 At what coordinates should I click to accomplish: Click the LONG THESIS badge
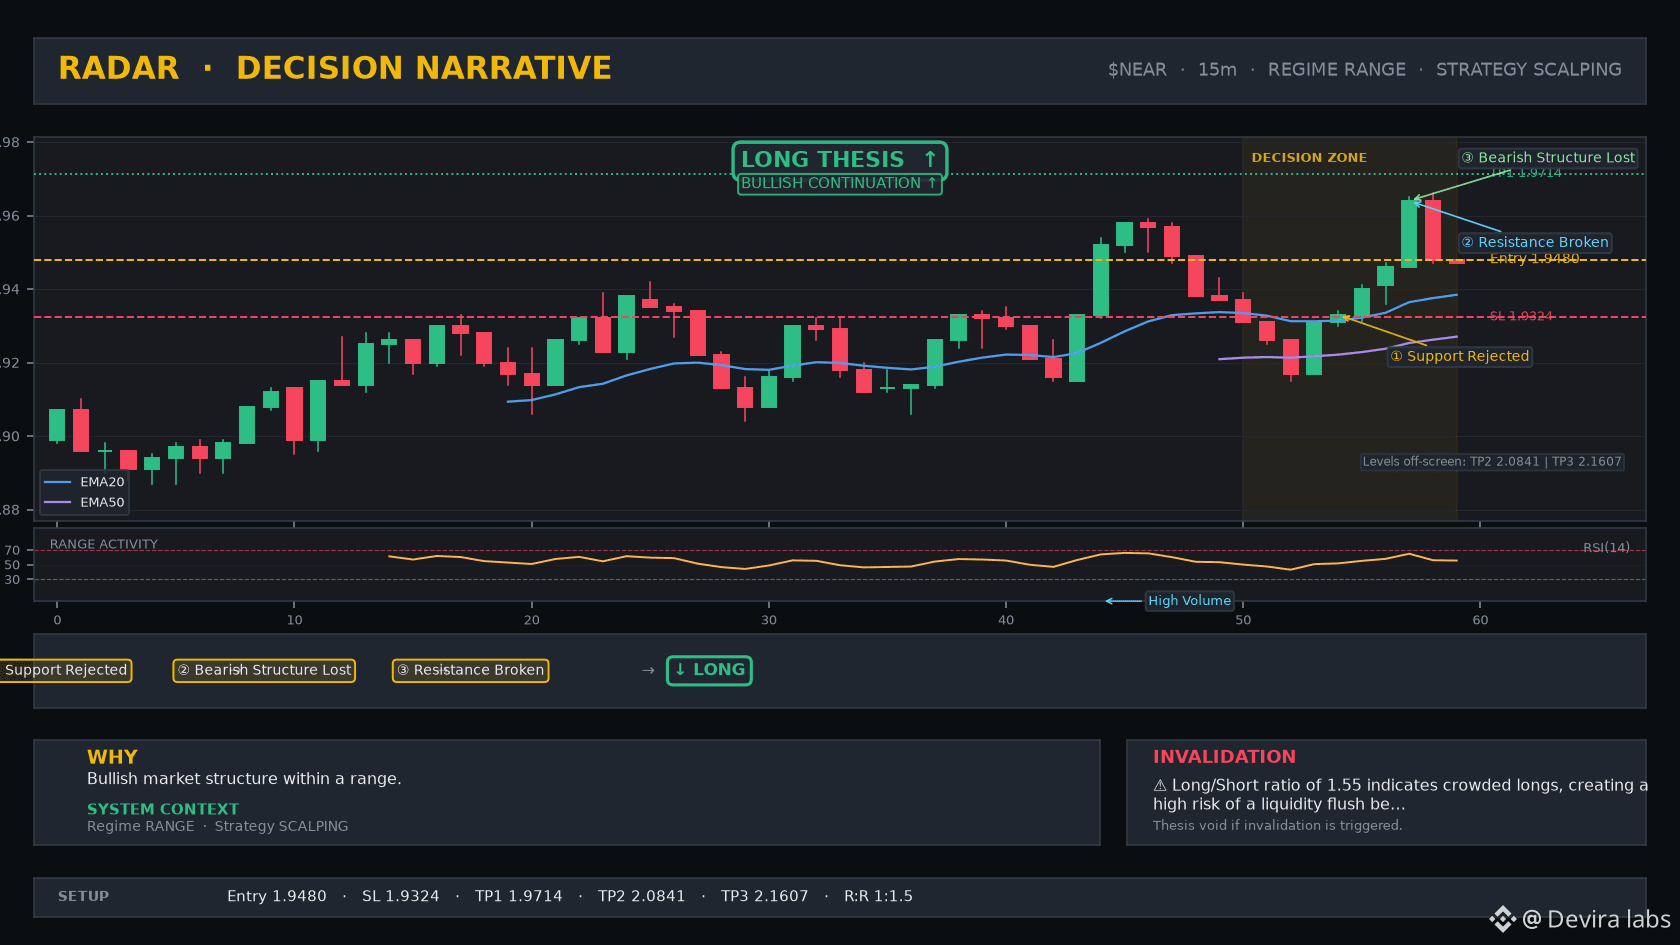839,160
